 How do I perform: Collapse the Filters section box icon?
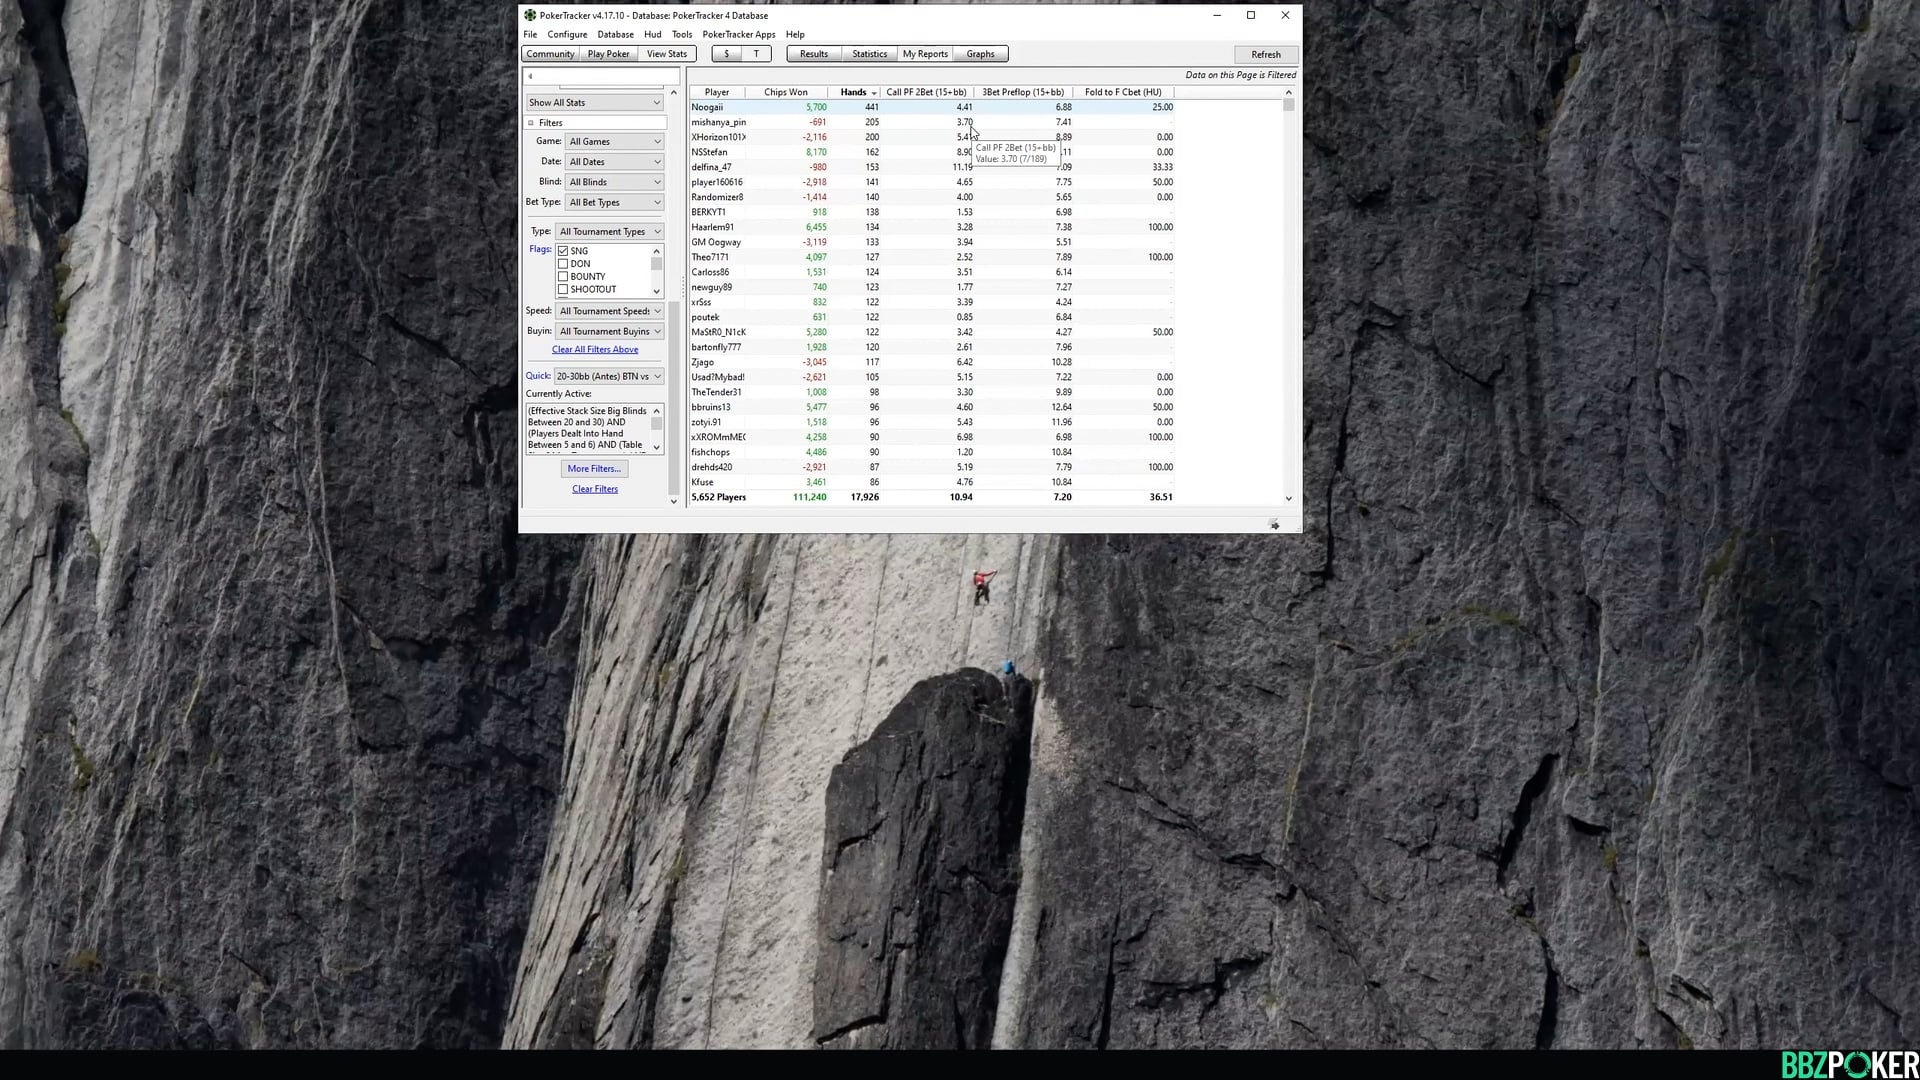point(531,123)
